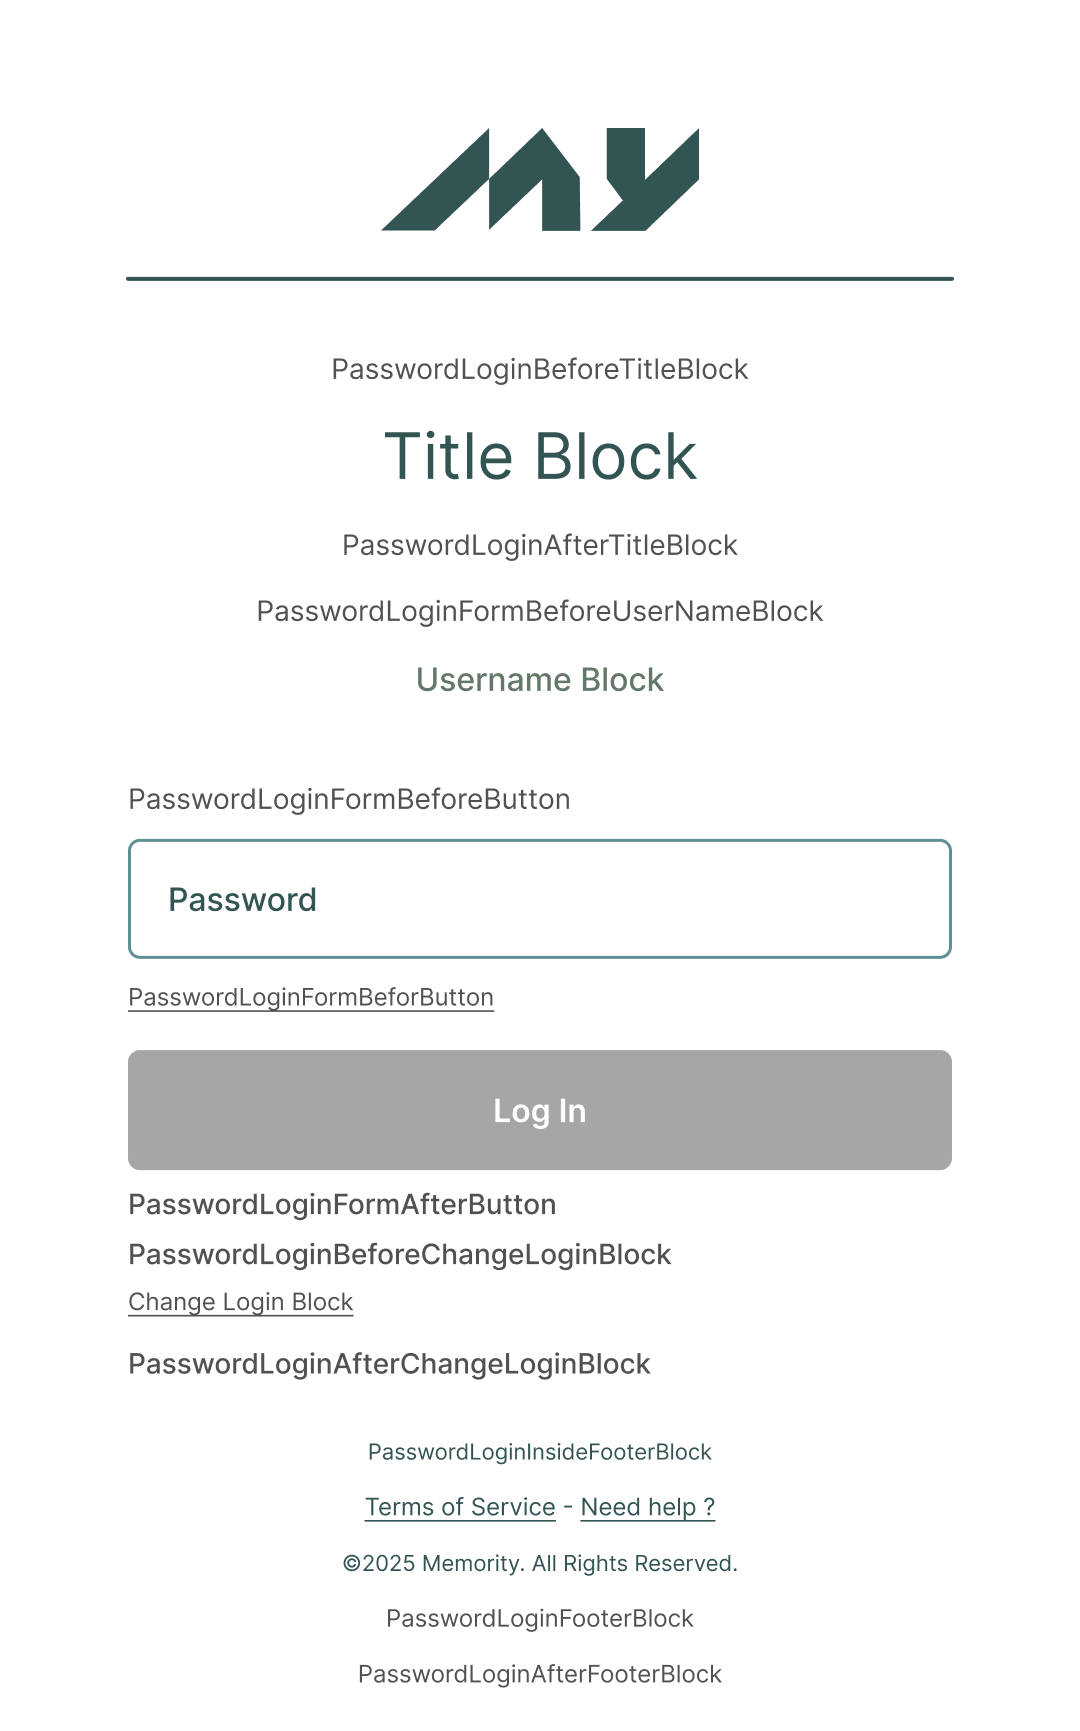Select the PasswordLoginBeforeChangeLoginBlock label
Screen dimensions: 1080x1731
399,1253
